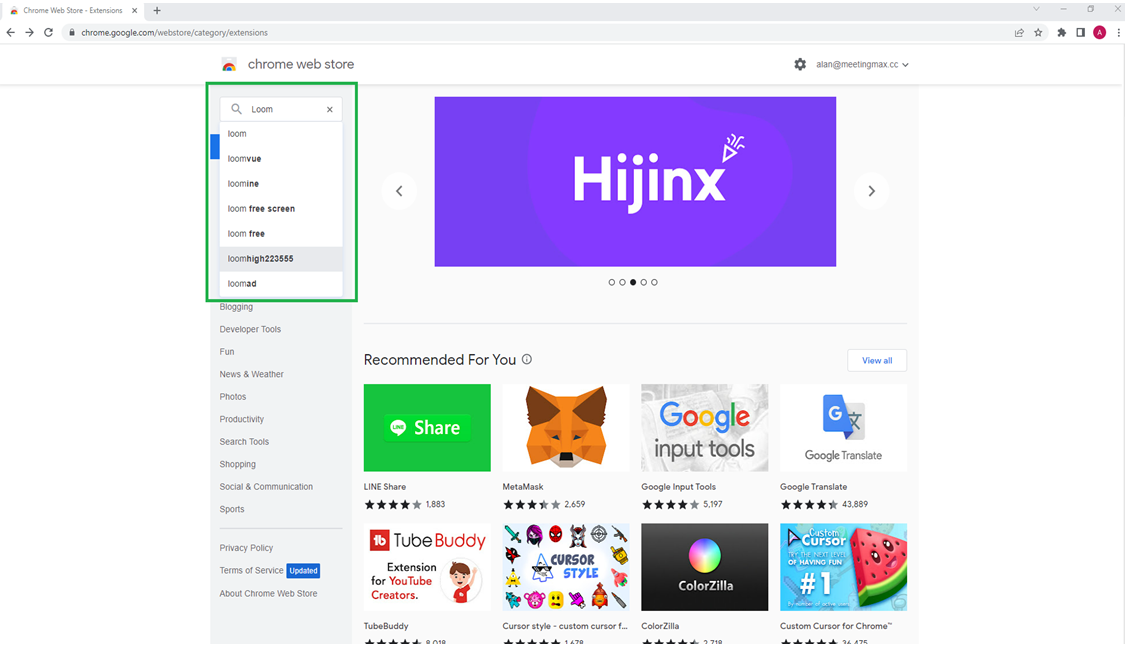This screenshot has width=1125, height=648.
Task: Open the Chrome three-dot menu
Action: (1118, 32)
